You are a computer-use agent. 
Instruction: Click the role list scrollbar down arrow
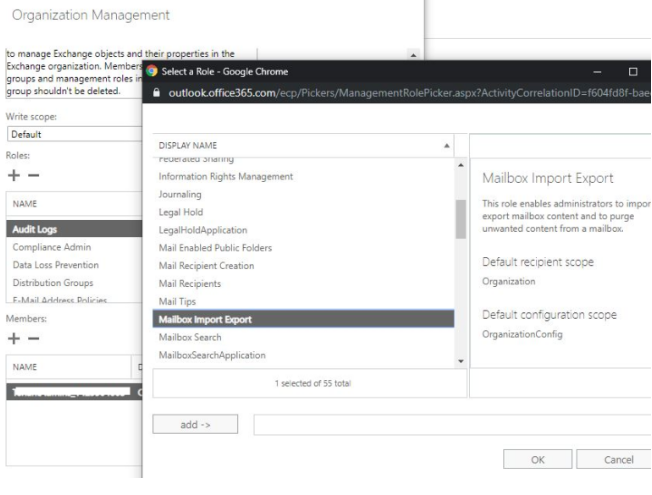click(461, 361)
